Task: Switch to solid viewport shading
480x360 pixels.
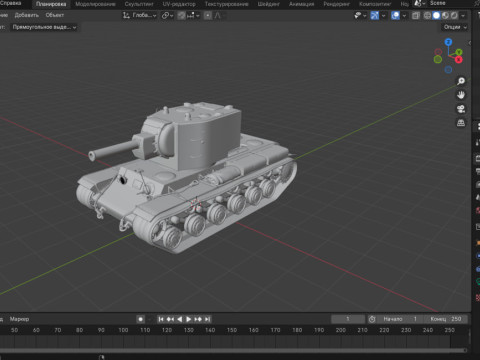Action: [436, 15]
